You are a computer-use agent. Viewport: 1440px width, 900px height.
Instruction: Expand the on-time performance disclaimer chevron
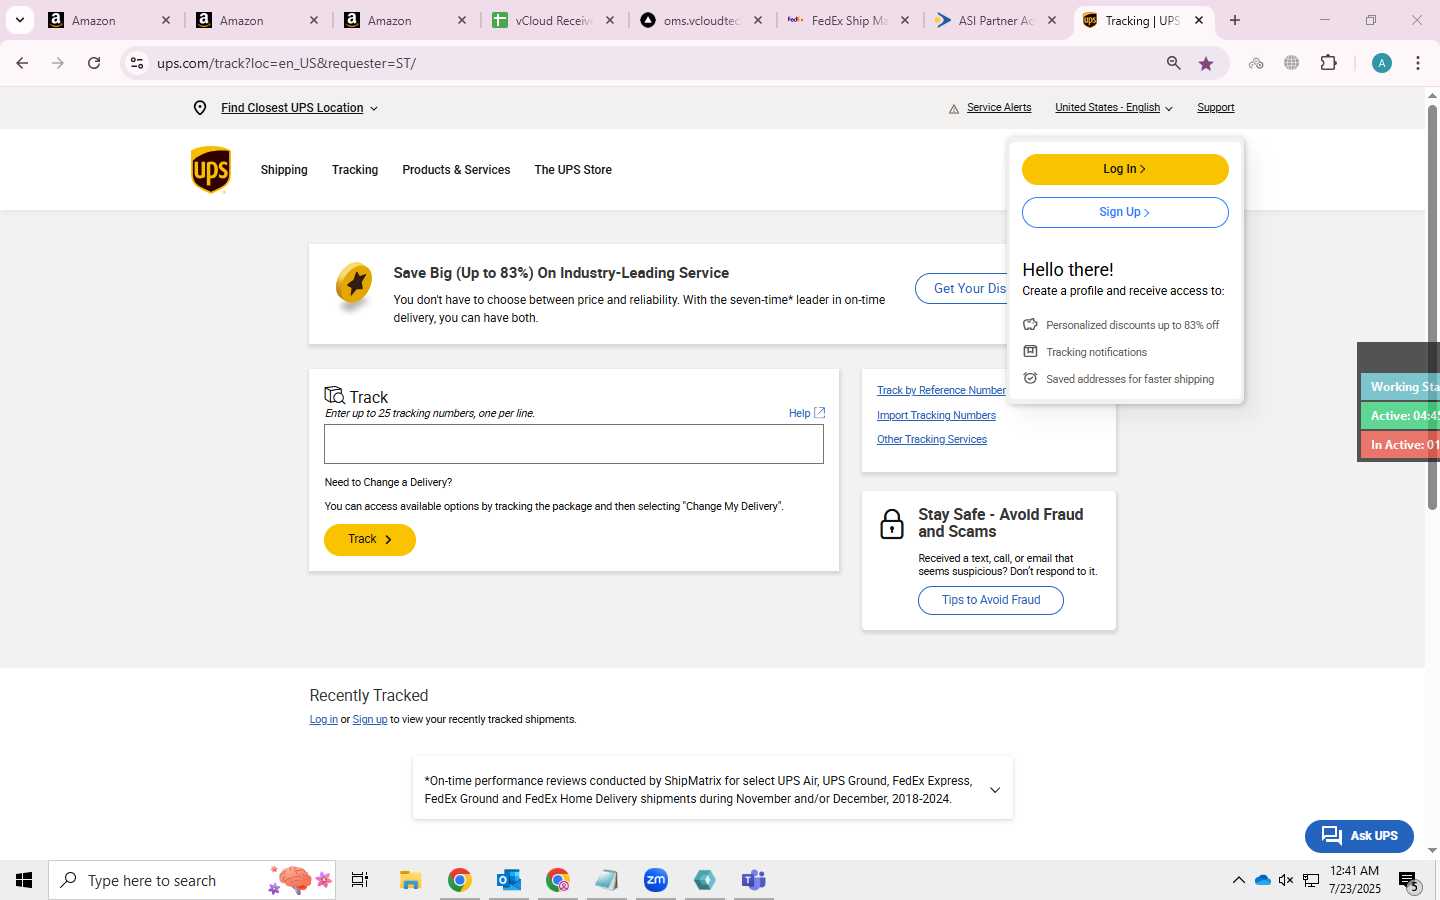point(994,790)
